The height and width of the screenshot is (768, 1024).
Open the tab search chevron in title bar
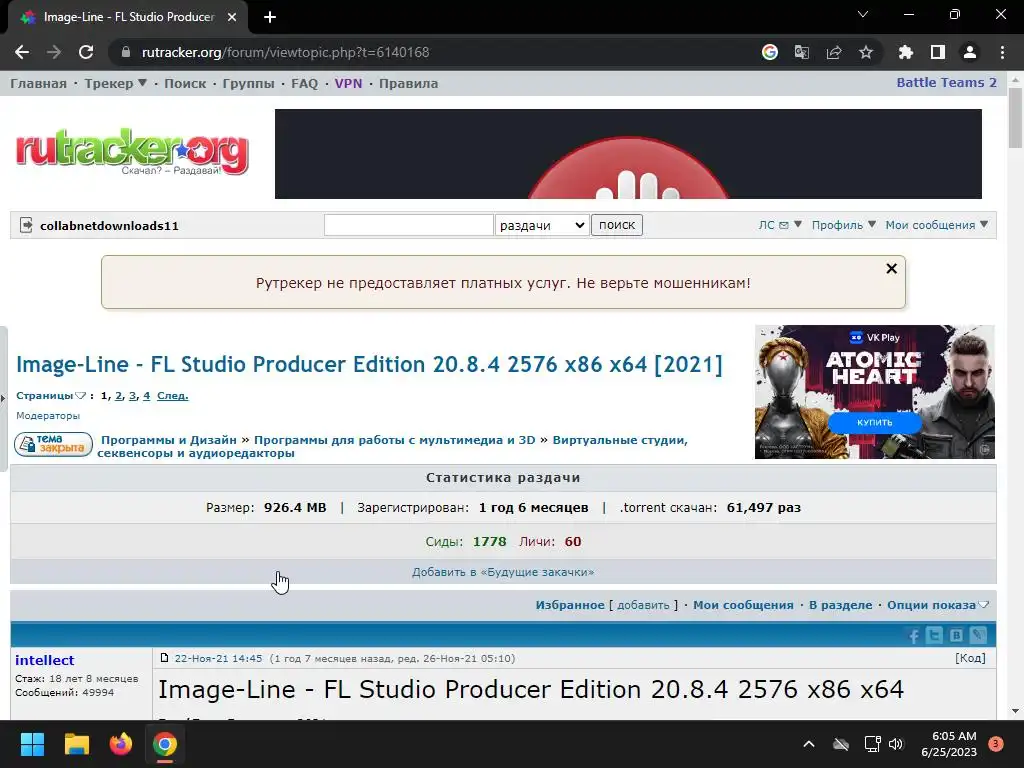coord(863,14)
